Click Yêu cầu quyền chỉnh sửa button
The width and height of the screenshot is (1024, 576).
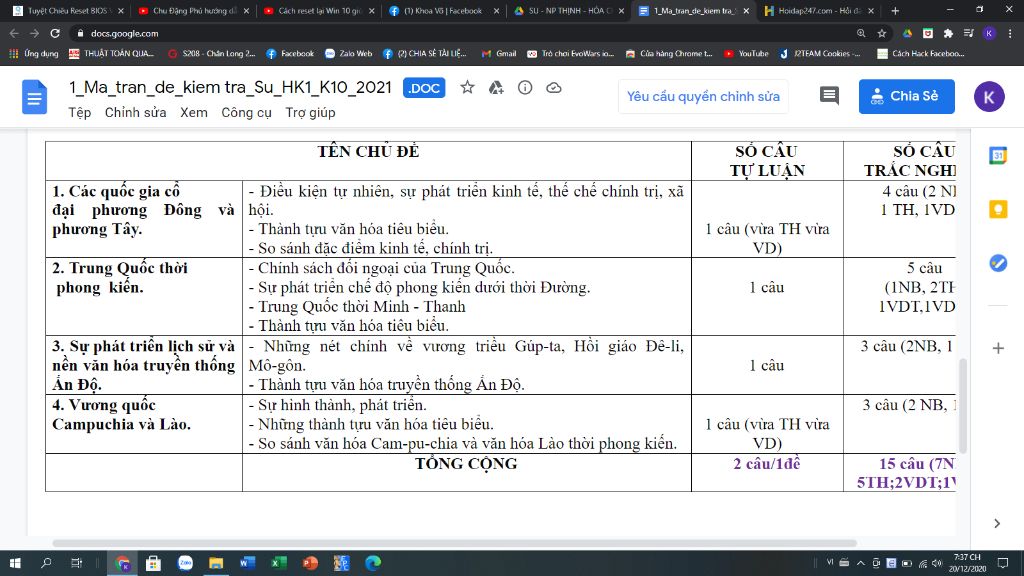[x=703, y=97]
